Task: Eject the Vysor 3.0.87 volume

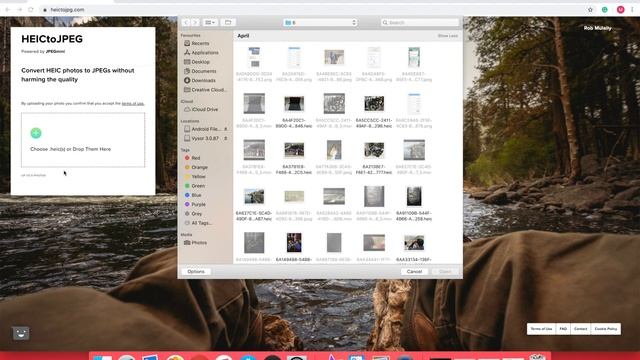Action: pos(226,138)
